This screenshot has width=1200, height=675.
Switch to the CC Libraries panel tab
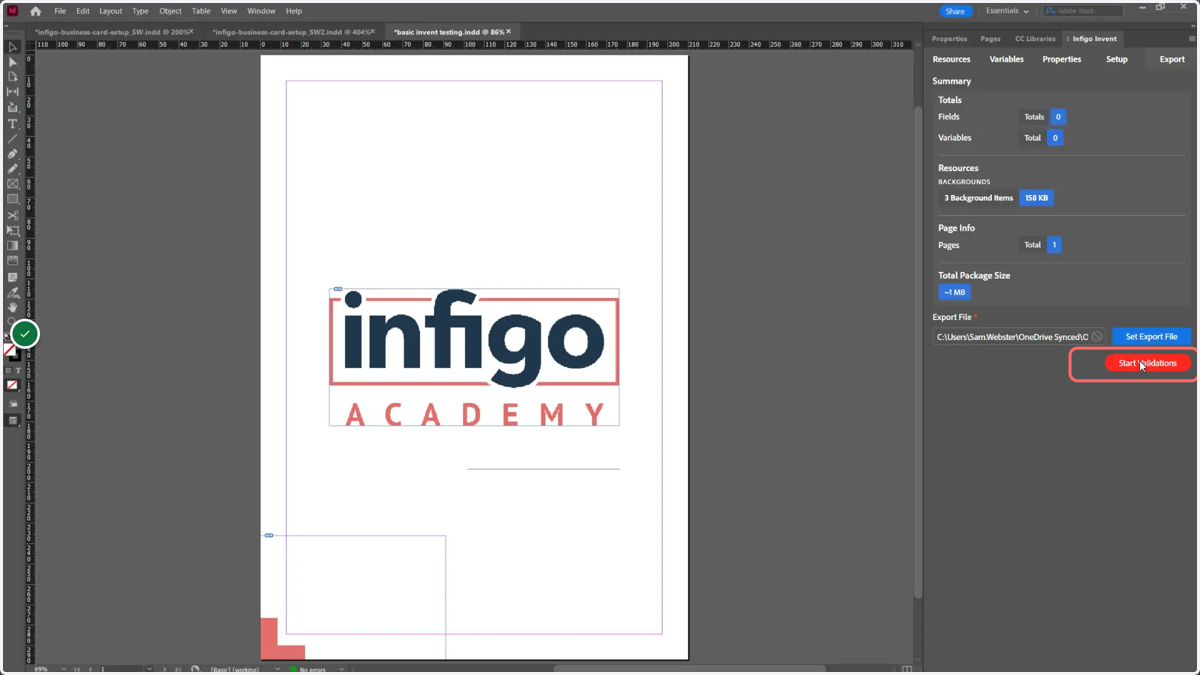coord(1035,39)
